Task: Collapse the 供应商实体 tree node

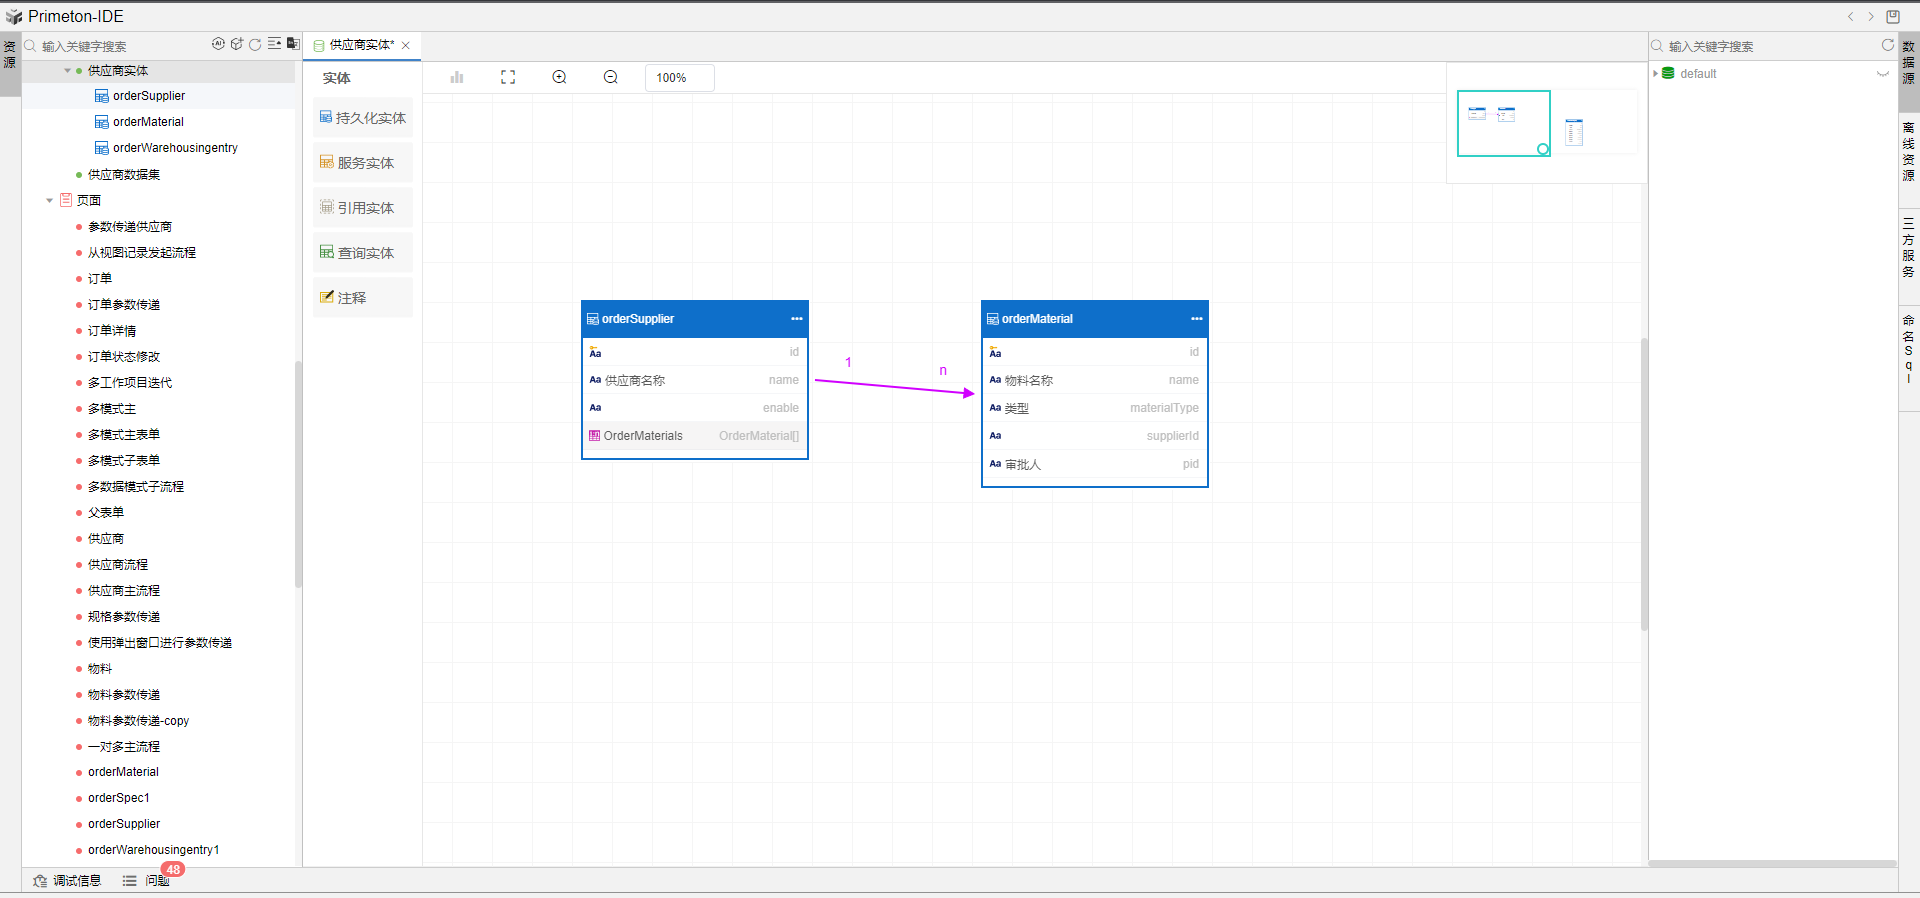Action: (x=67, y=71)
